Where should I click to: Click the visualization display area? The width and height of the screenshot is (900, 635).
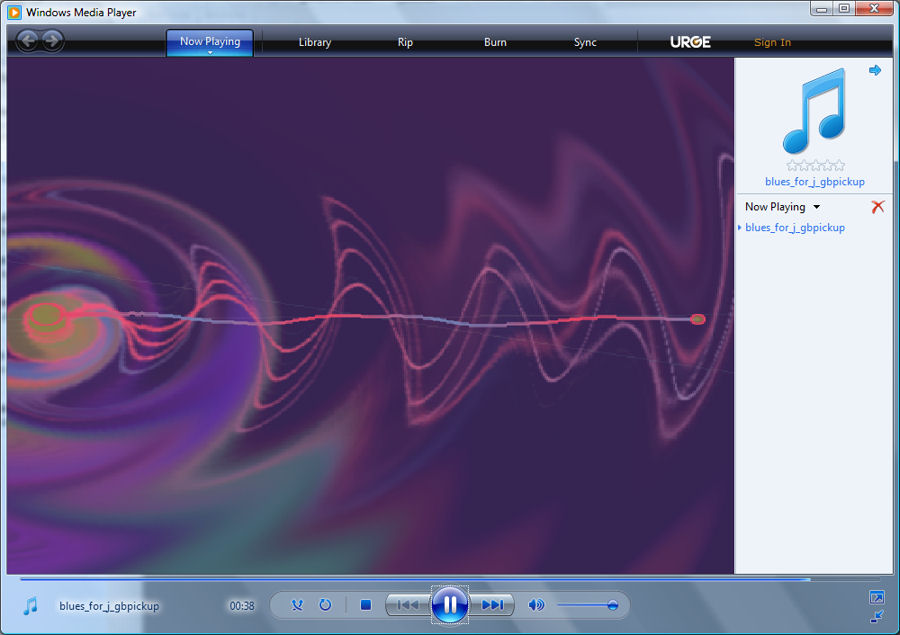[370, 315]
